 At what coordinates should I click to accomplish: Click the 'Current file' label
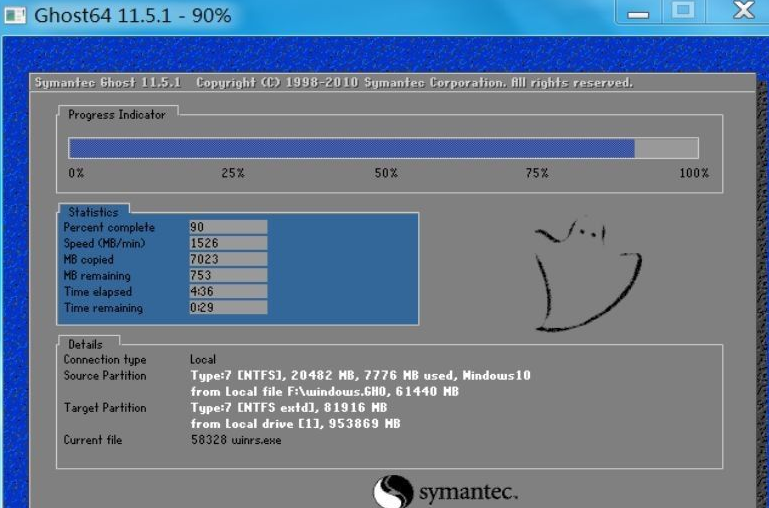pos(93,440)
